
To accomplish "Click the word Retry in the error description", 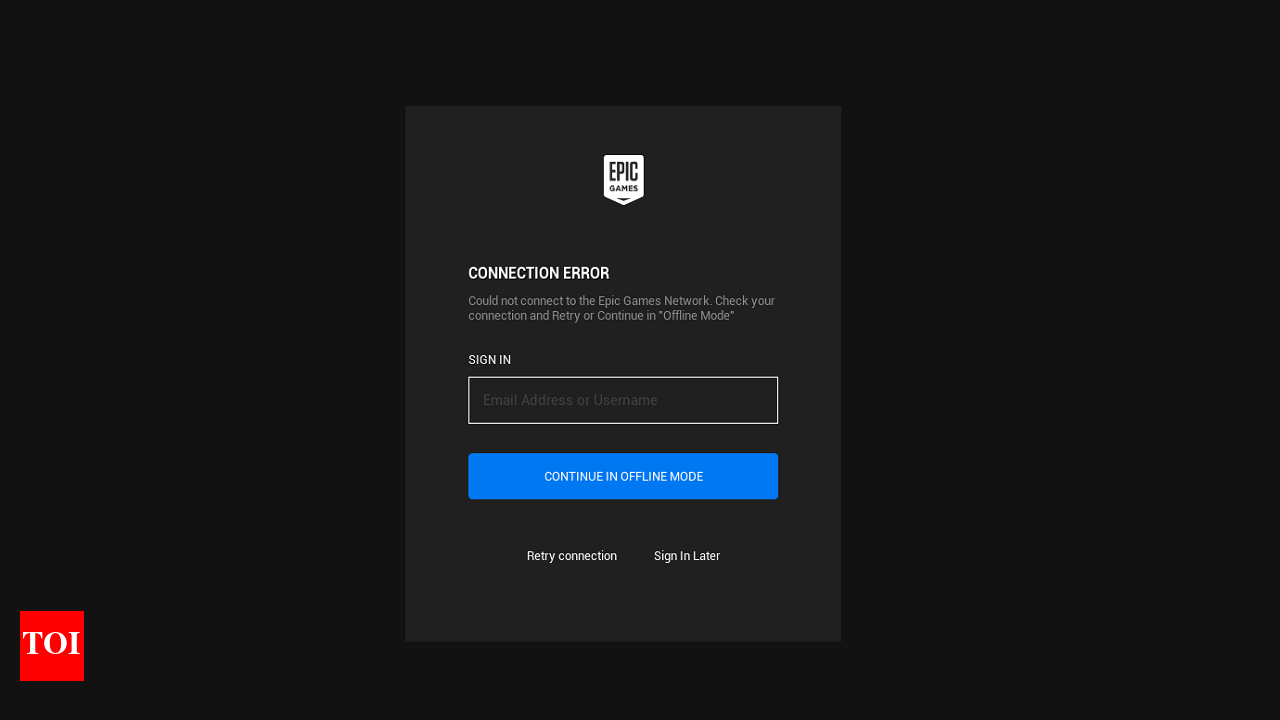I will coord(566,316).
